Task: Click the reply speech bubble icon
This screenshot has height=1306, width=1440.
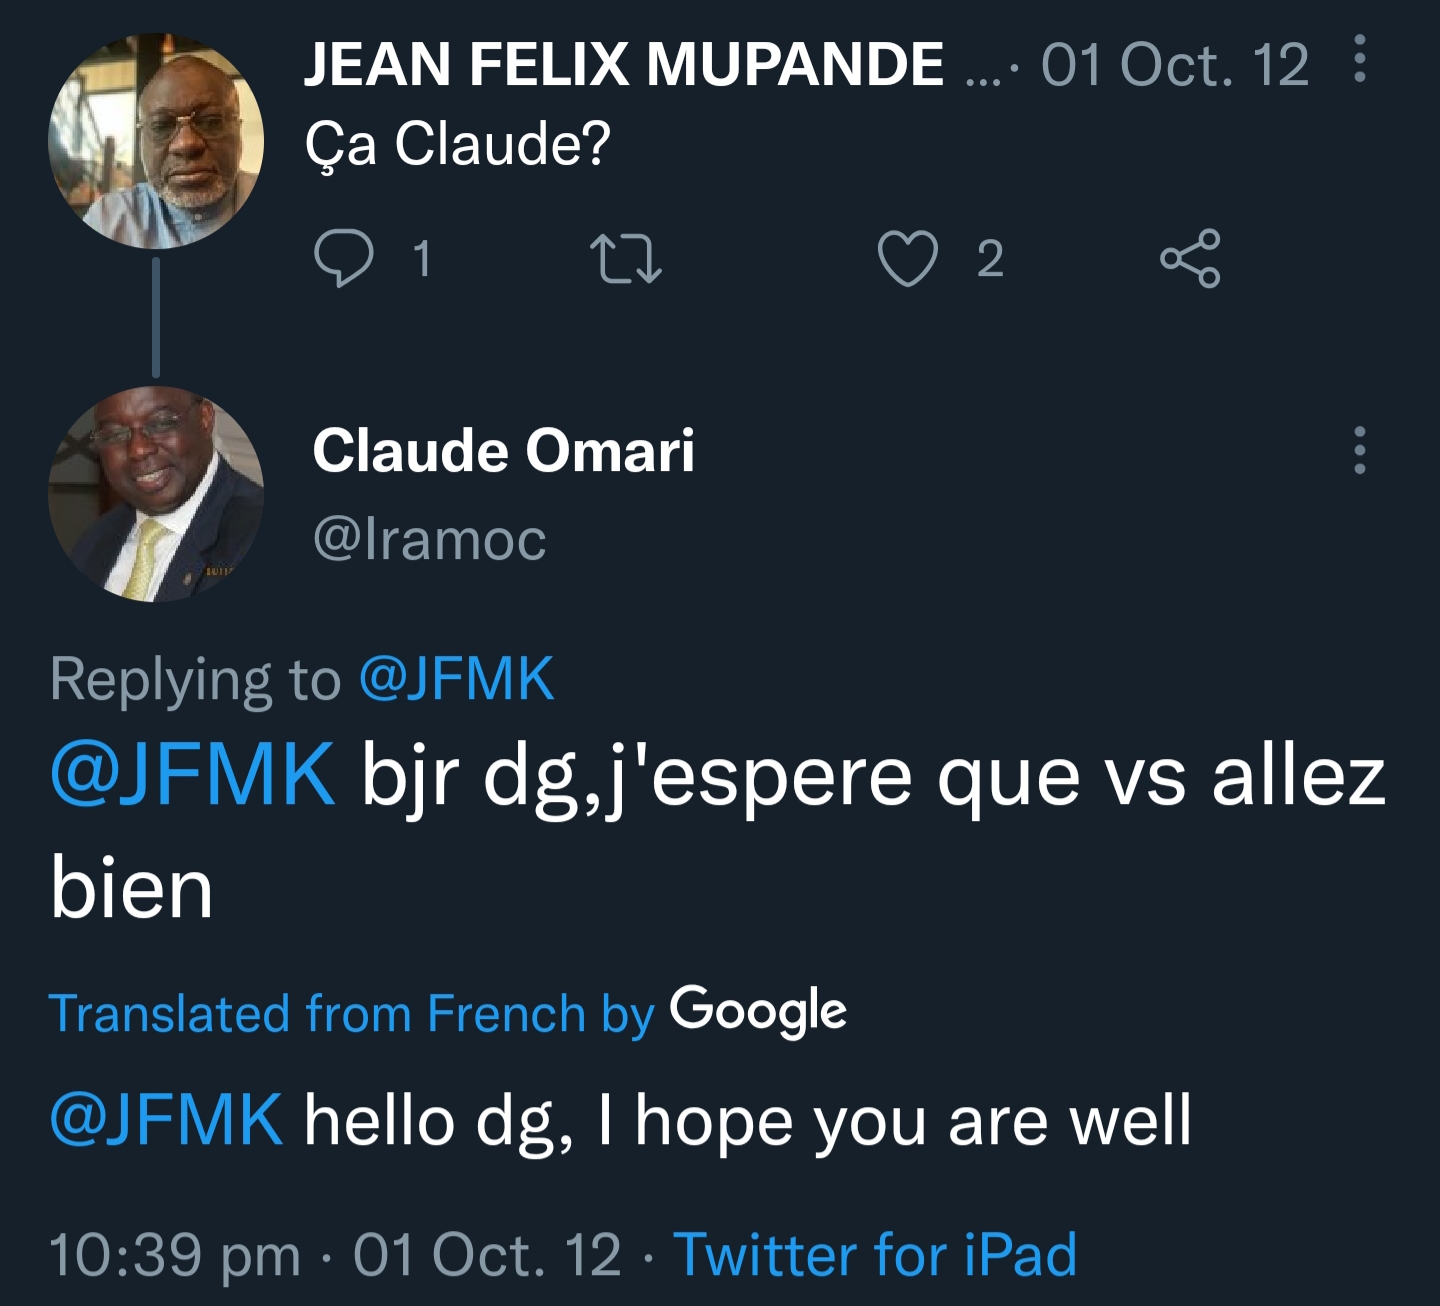Action: 343,258
